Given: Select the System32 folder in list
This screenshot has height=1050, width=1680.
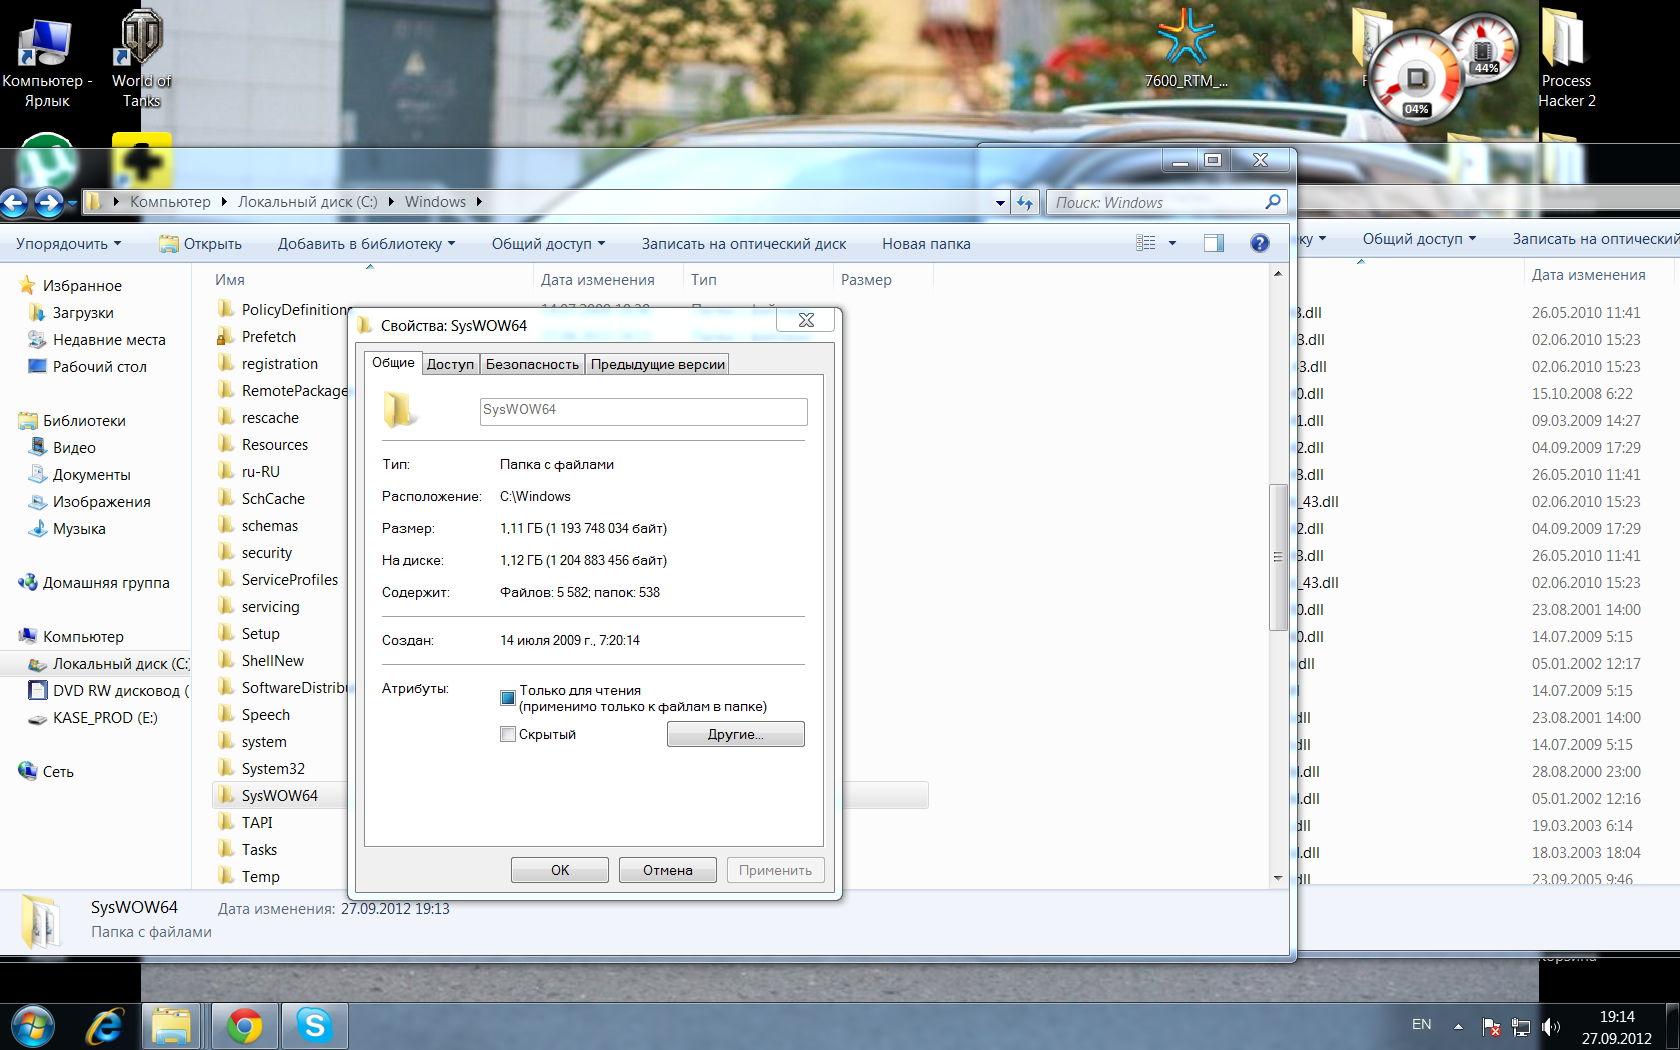Looking at the screenshot, I should click(273, 769).
